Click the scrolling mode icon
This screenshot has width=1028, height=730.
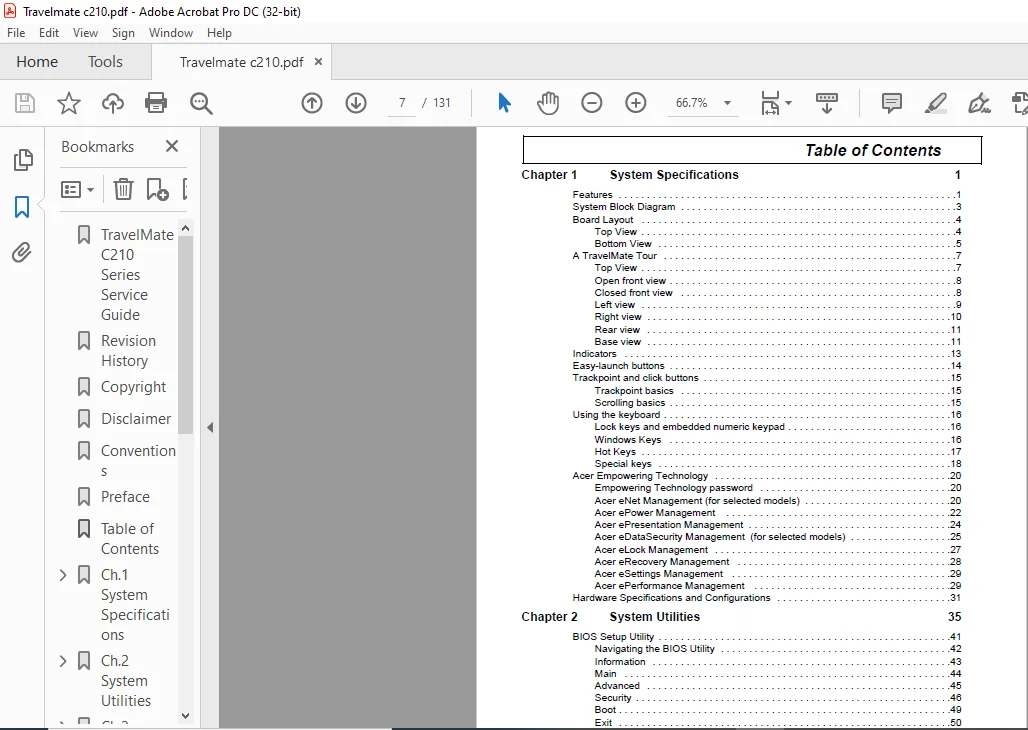coord(827,103)
